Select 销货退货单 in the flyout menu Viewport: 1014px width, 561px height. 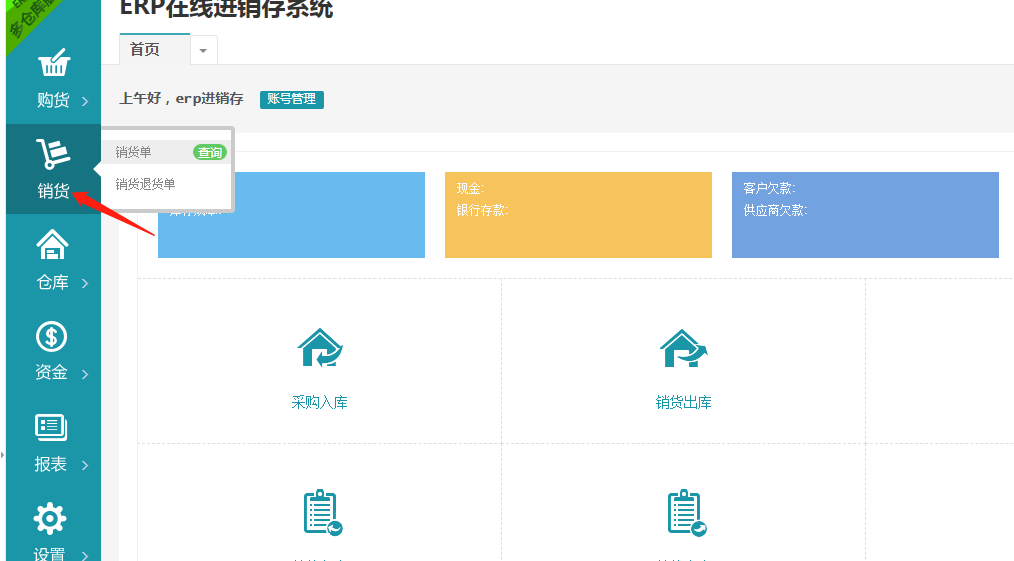coord(145,184)
